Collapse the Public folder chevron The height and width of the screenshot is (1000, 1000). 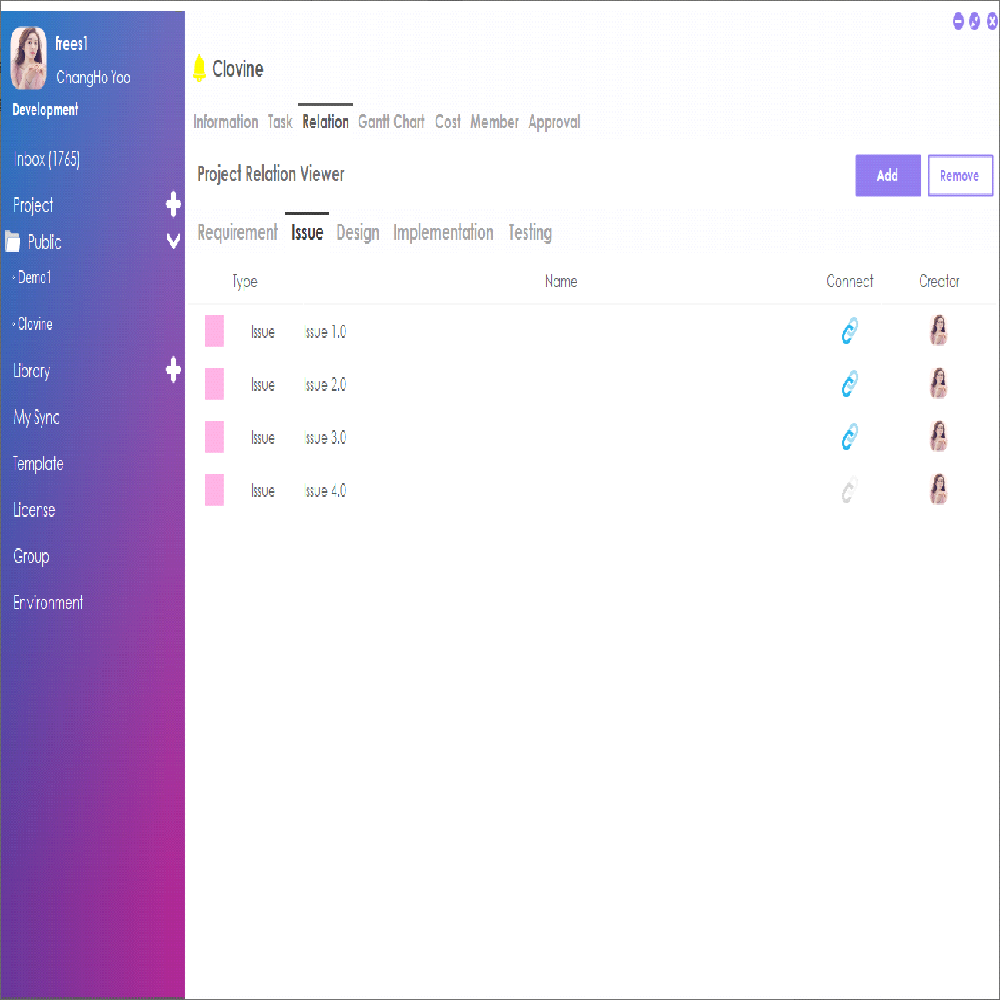[x=173, y=242]
